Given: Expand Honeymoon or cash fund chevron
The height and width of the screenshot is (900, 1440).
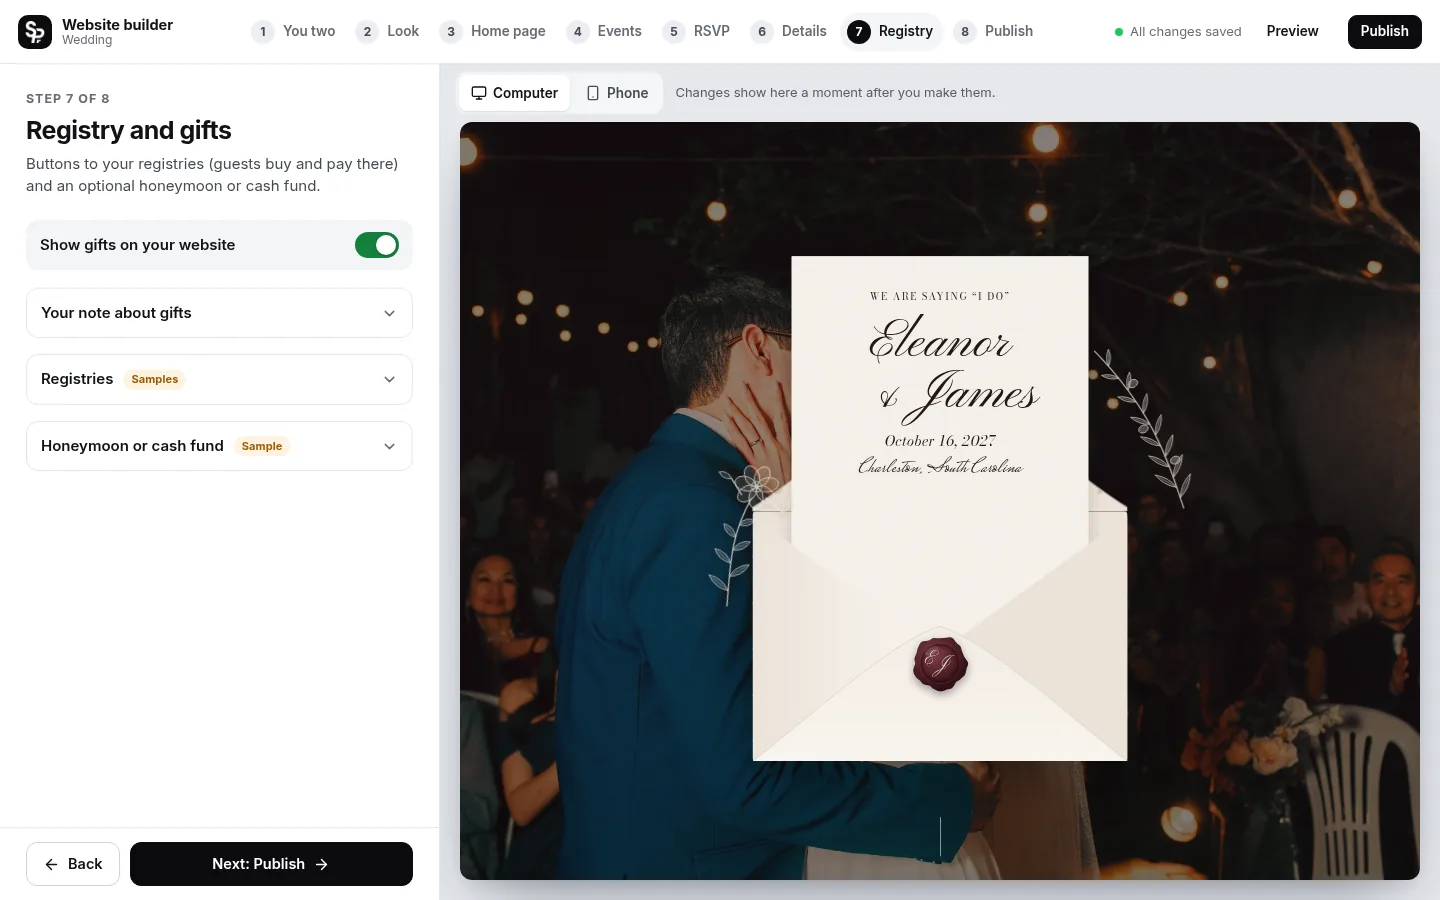Looking at the screenshot, I should 389,446.
